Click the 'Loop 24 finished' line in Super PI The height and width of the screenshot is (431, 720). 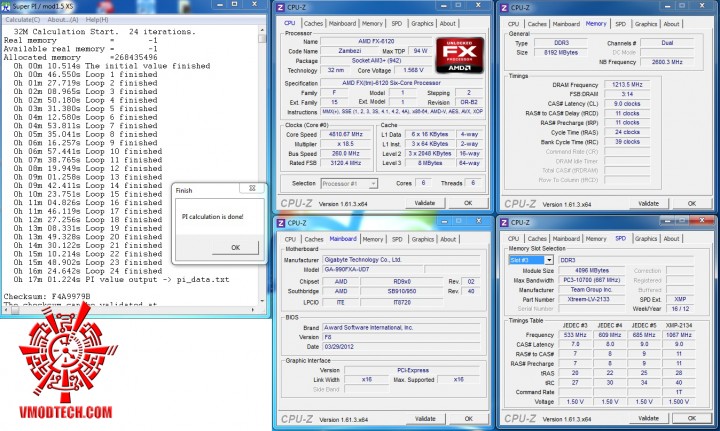tap(87, 271)
